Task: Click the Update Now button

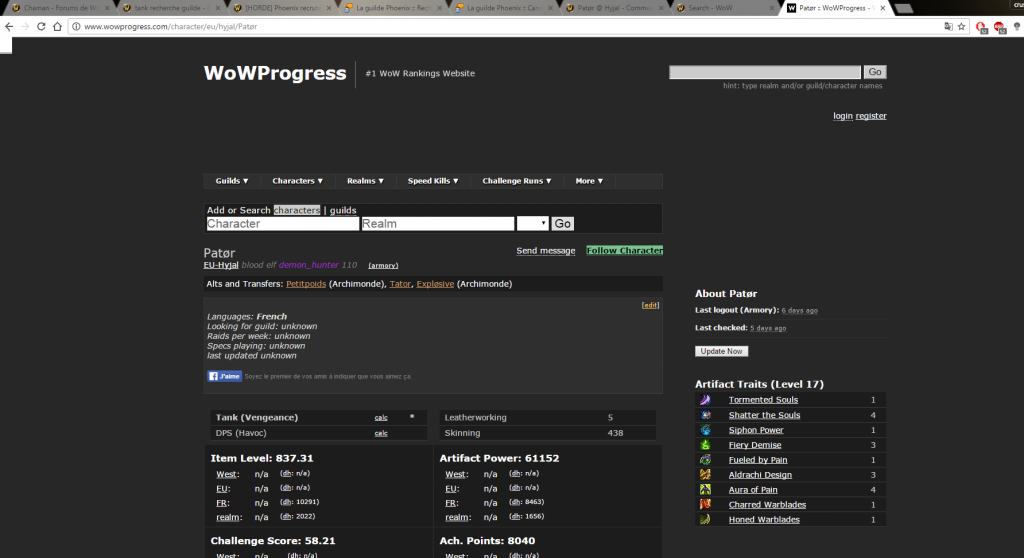Action: (x=722, y=352)
